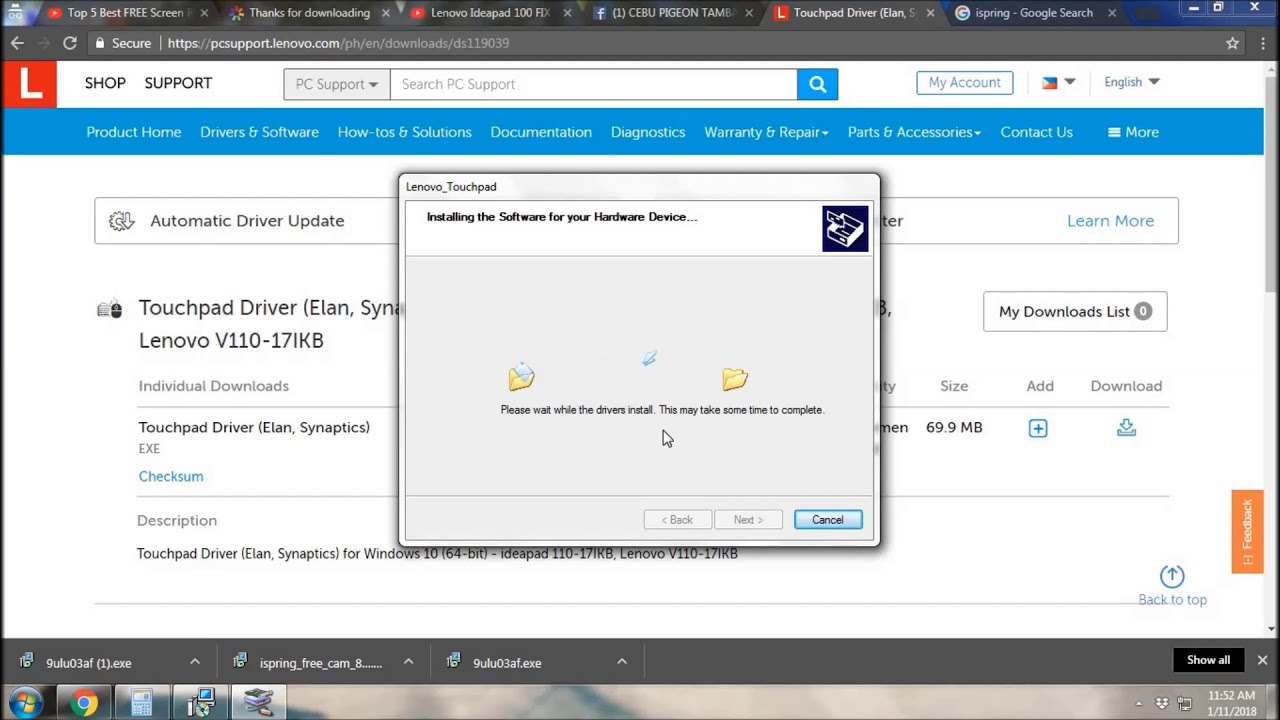Image resolution: width=1280 pixels, height=720 pixels.
Task: Expand Parts & Accessories menu
Action: pyautogui.click(x=914, y=132)
